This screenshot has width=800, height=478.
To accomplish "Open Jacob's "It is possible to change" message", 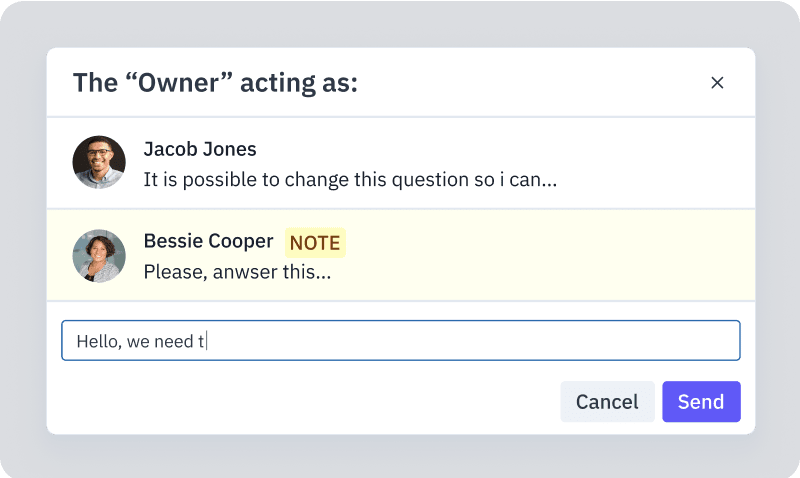I will [350, 180].
